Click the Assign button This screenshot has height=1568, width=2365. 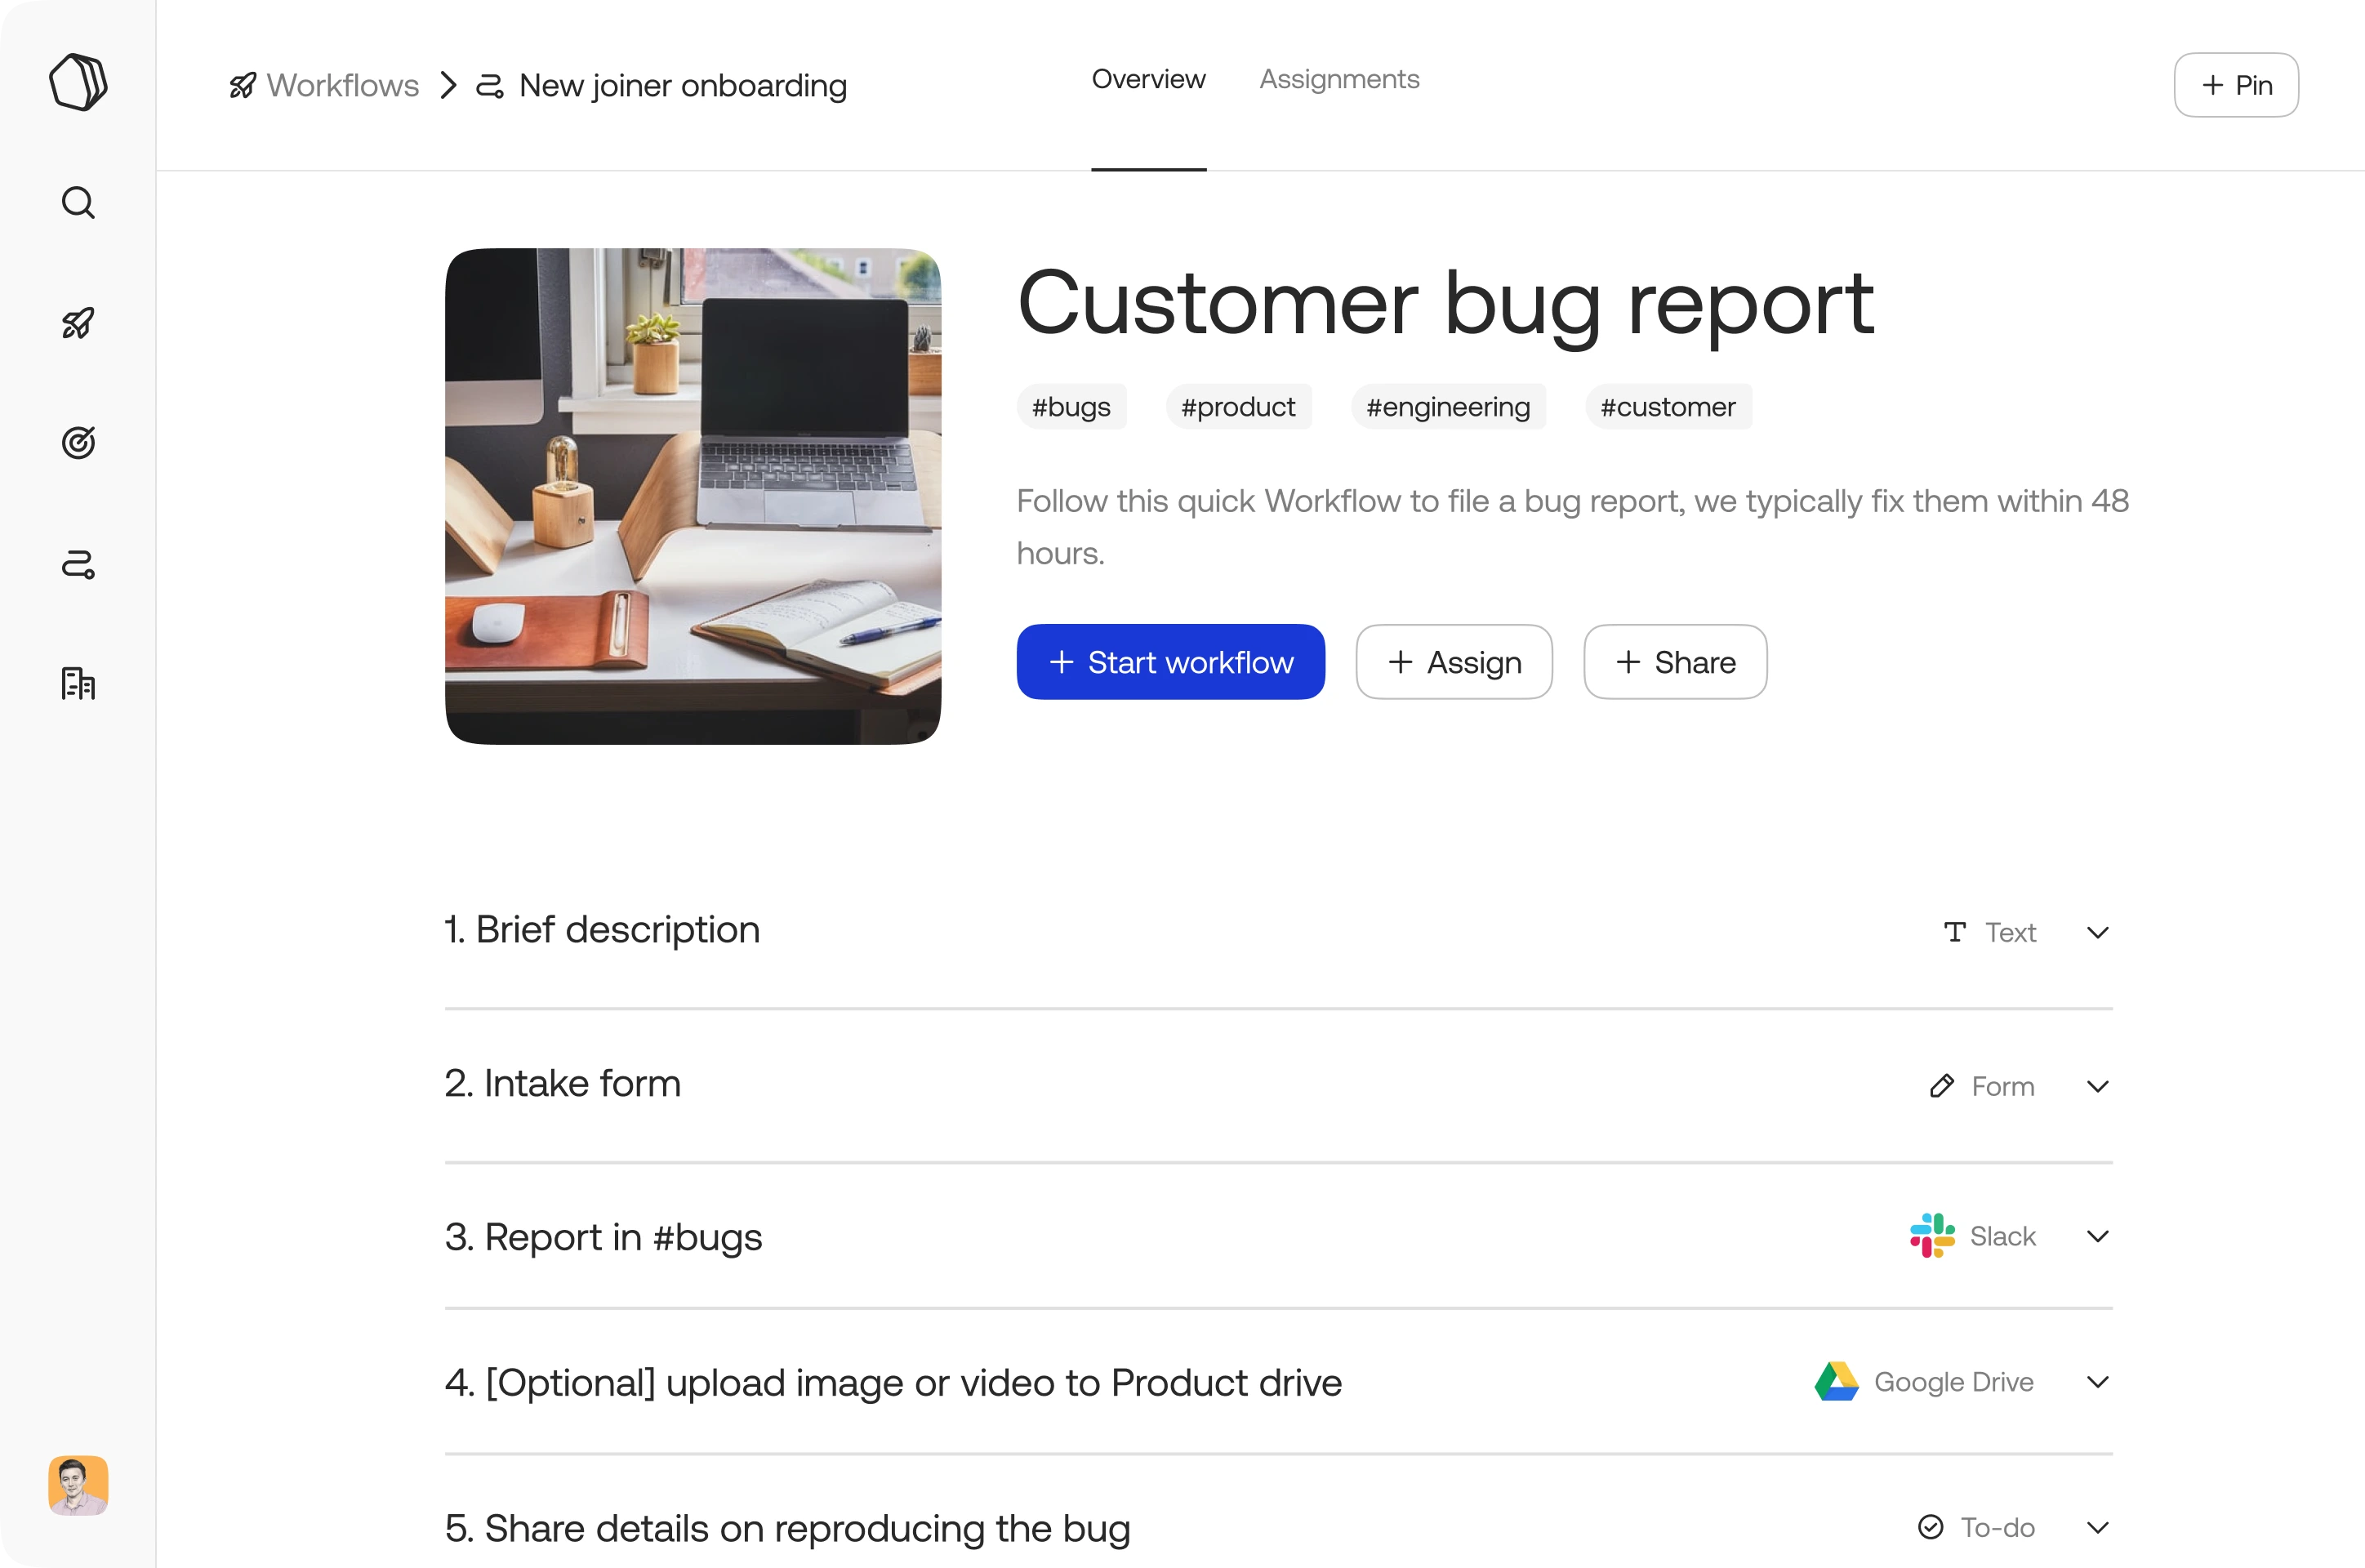coord(1454,662)
